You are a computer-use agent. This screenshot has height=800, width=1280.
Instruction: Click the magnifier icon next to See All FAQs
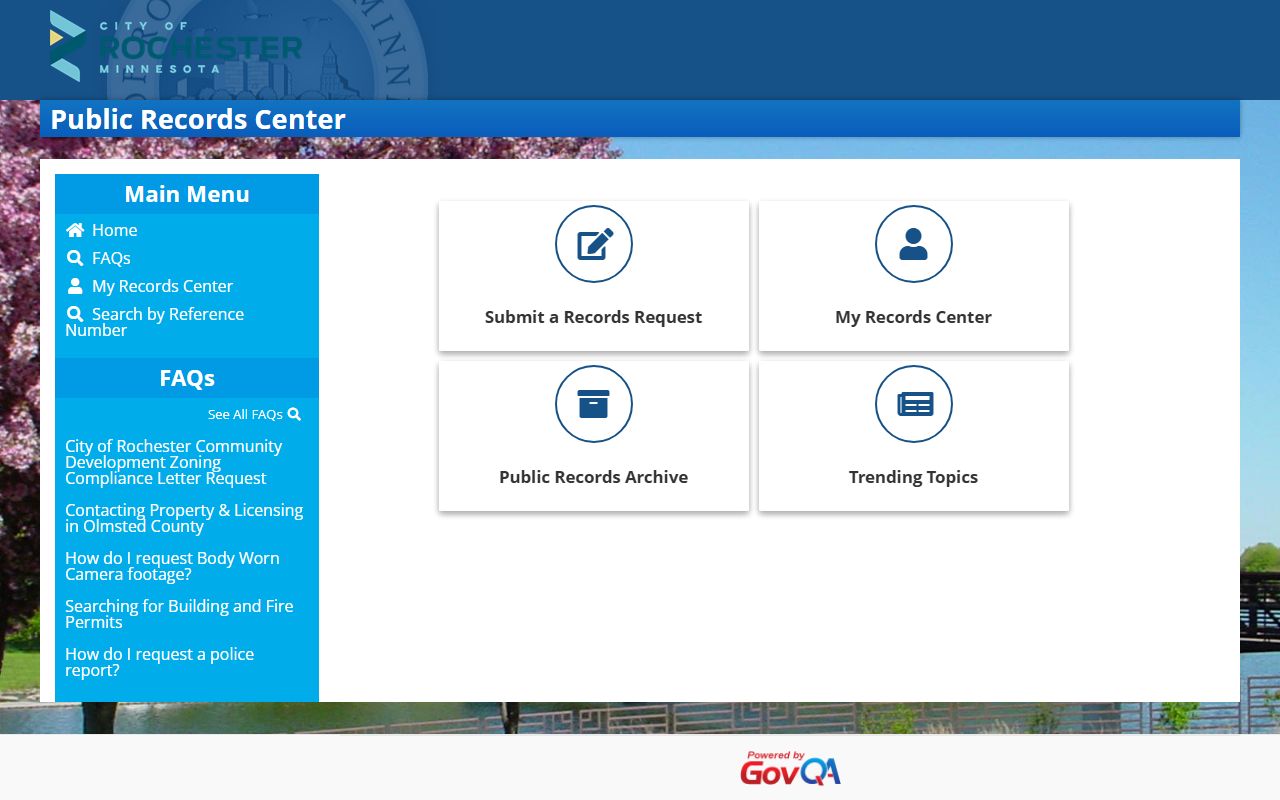(x=294, y=414)
